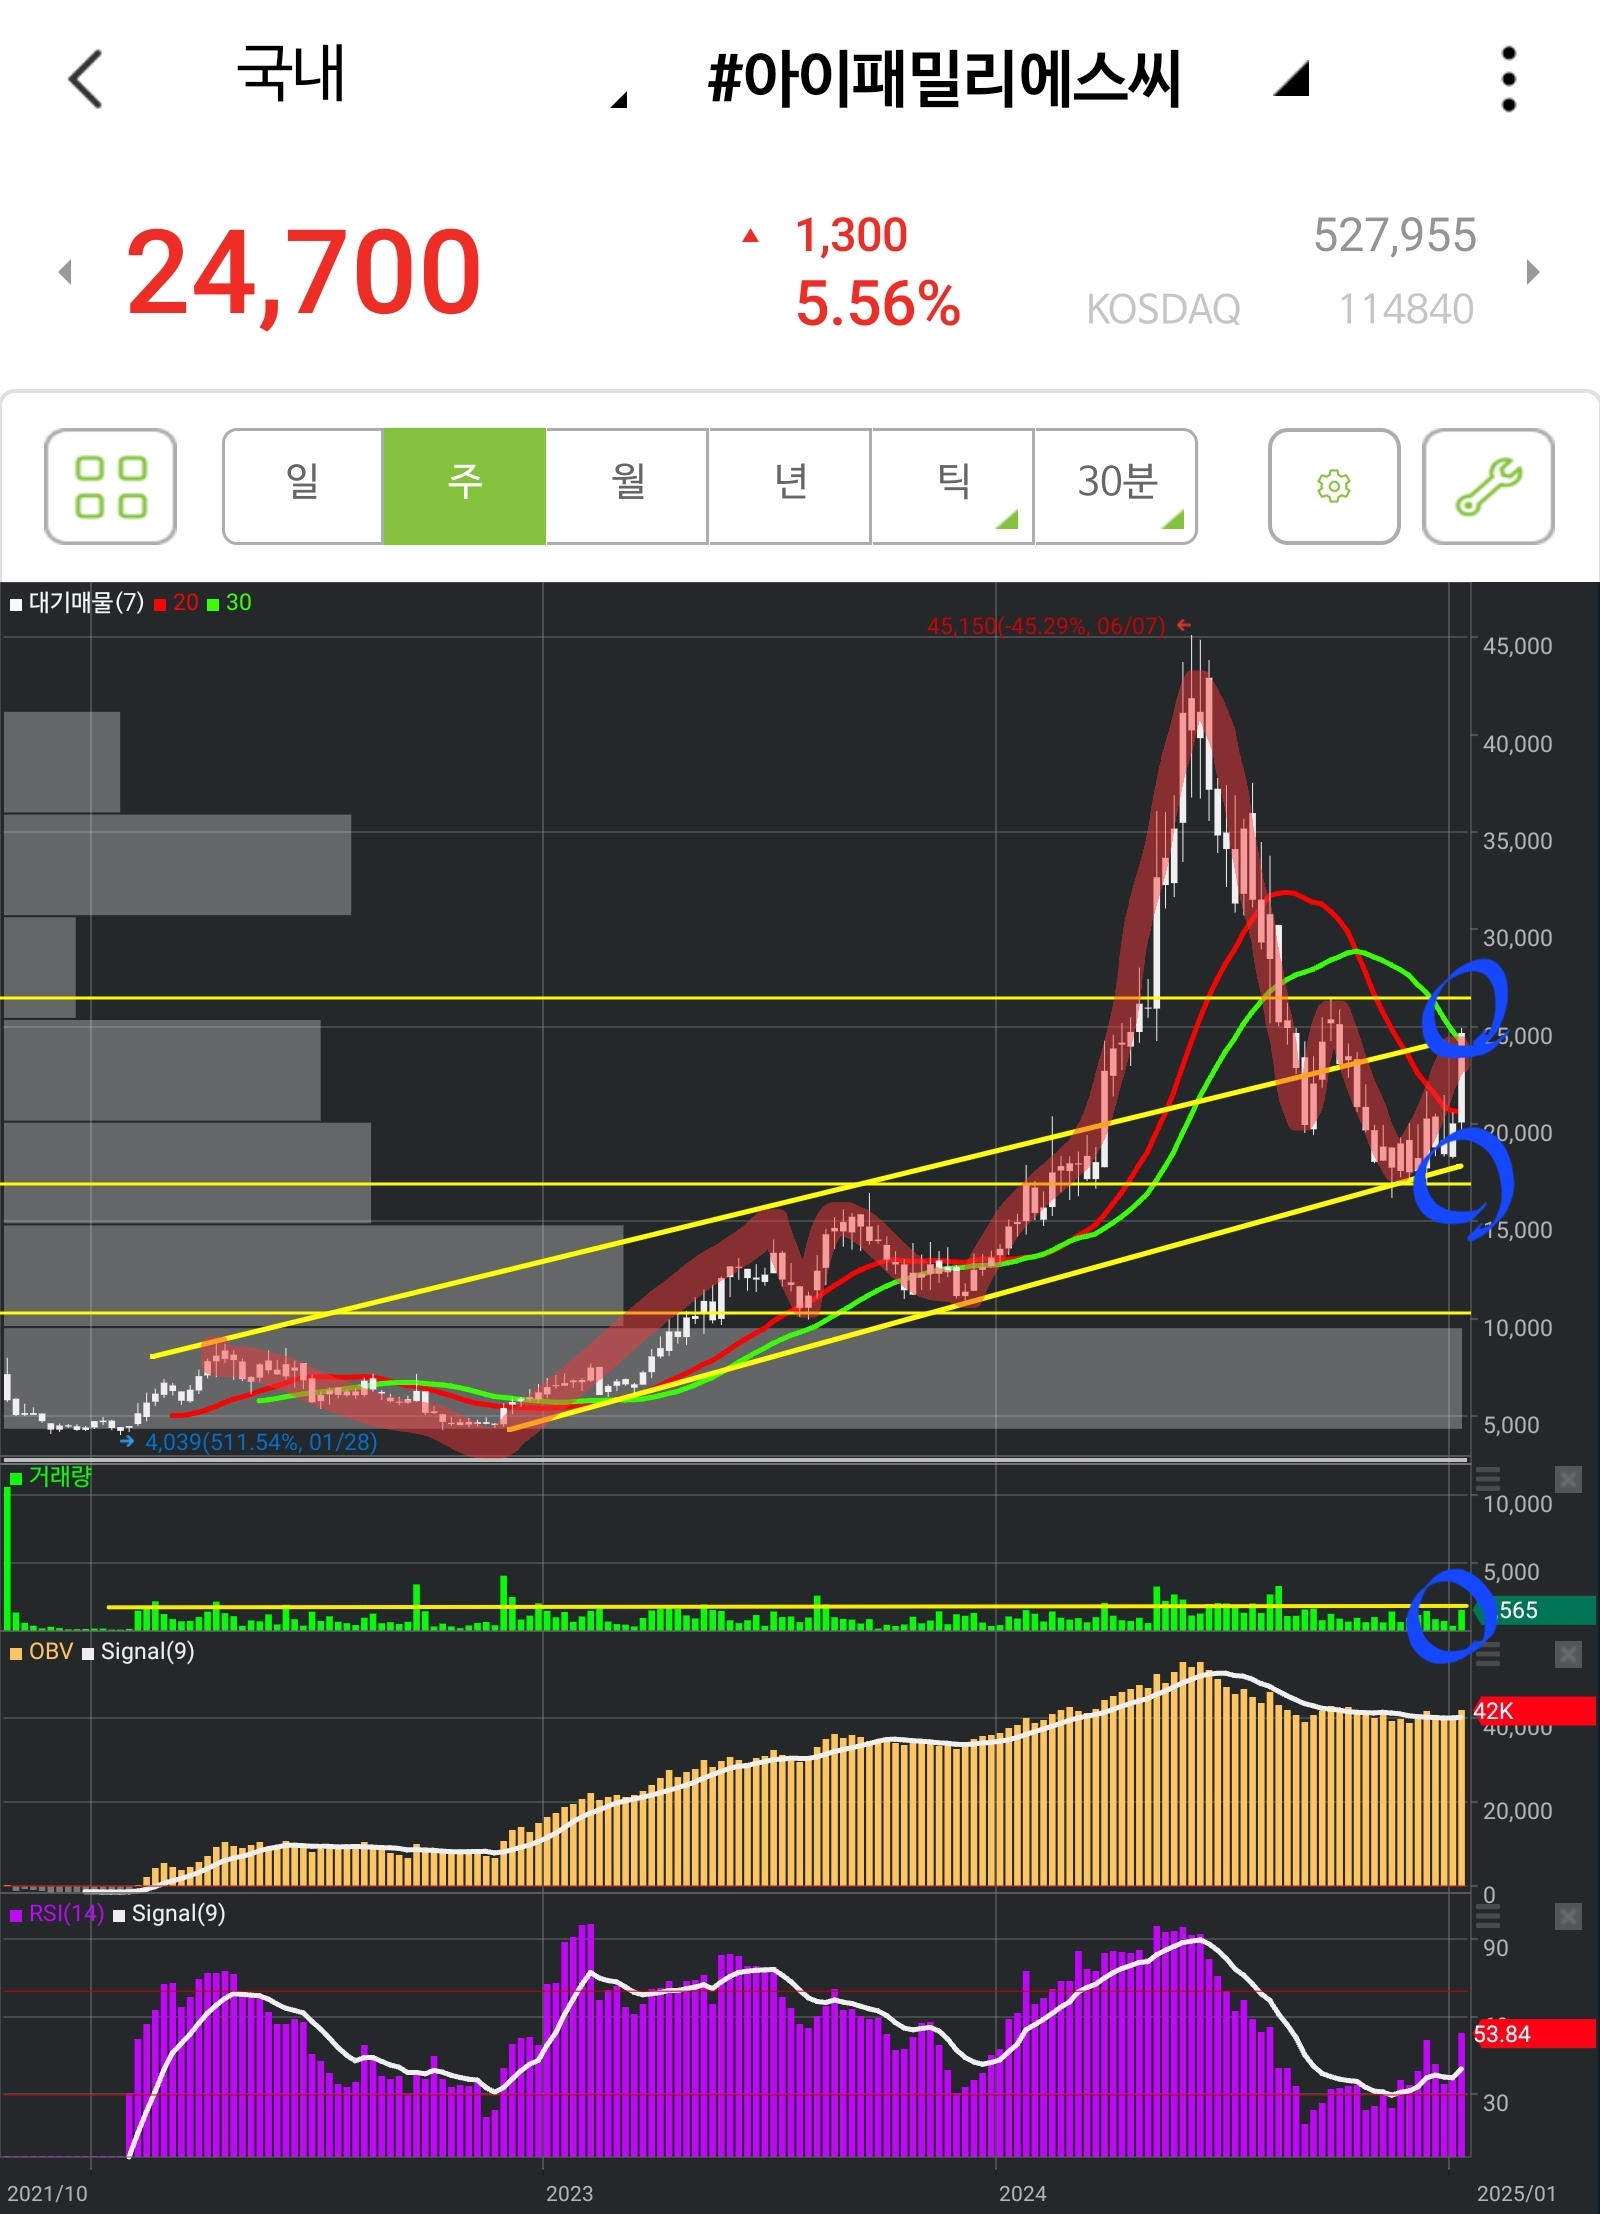Screen dimensions: 1600x2214
Task: Tap the 45,000 price axis label
Action: tap(1517, 646)
